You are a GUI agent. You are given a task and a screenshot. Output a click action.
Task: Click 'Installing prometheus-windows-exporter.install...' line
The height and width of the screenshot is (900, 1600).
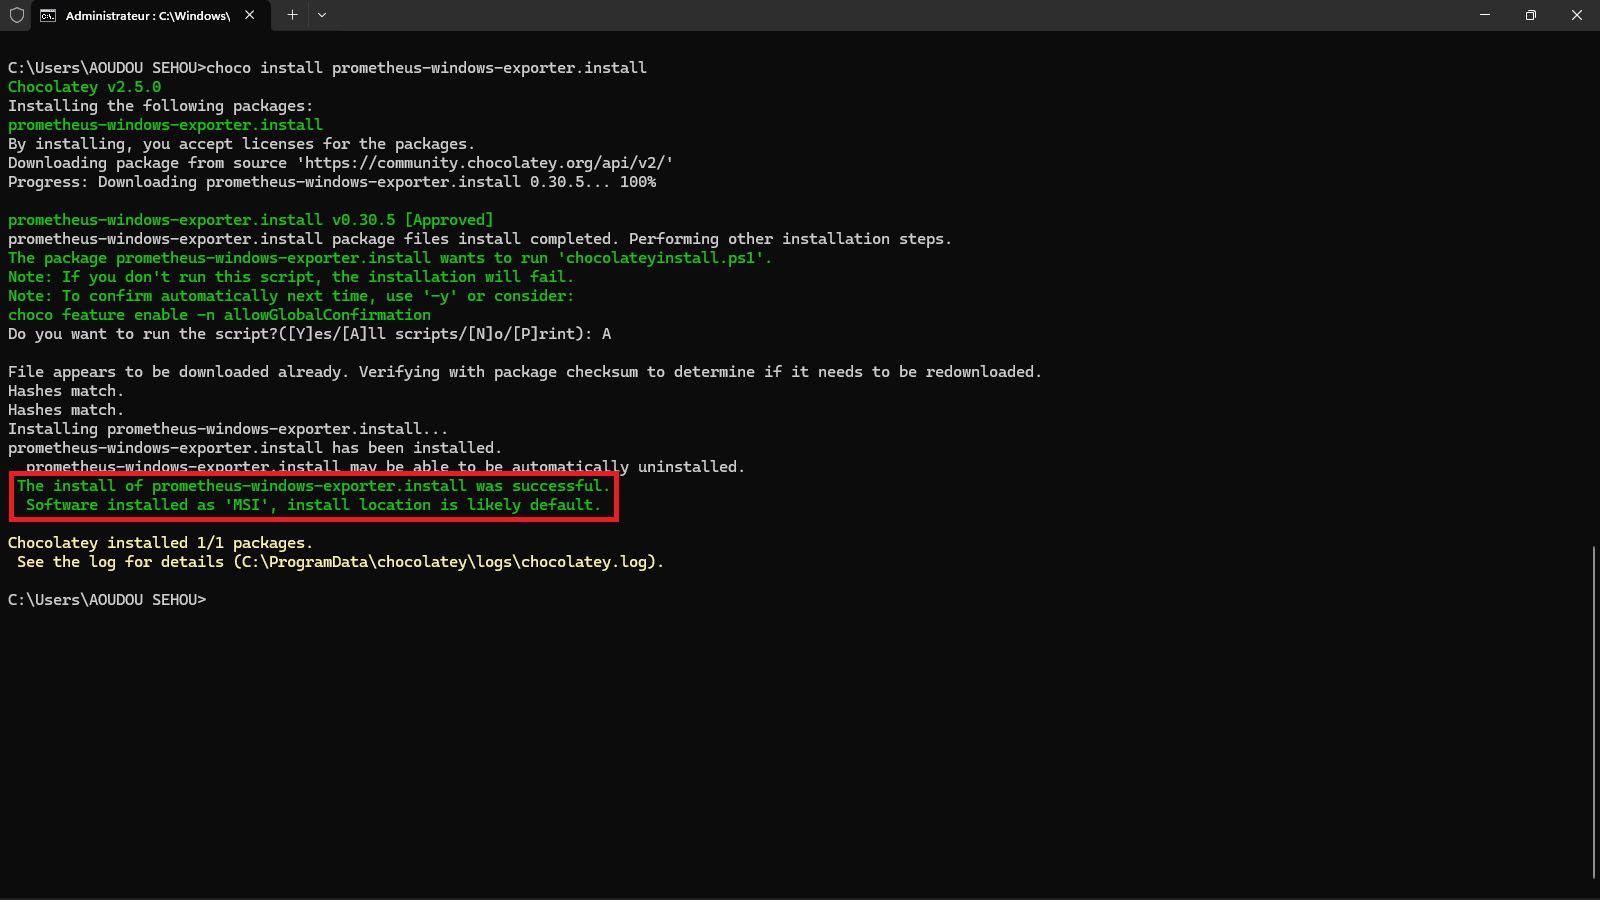pos(228,429)
